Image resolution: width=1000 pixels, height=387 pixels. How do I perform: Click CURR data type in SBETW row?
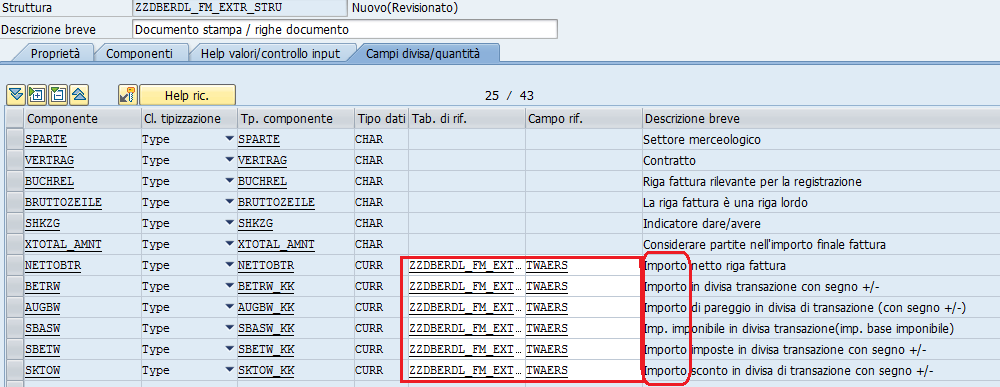(x=369, y=349)
